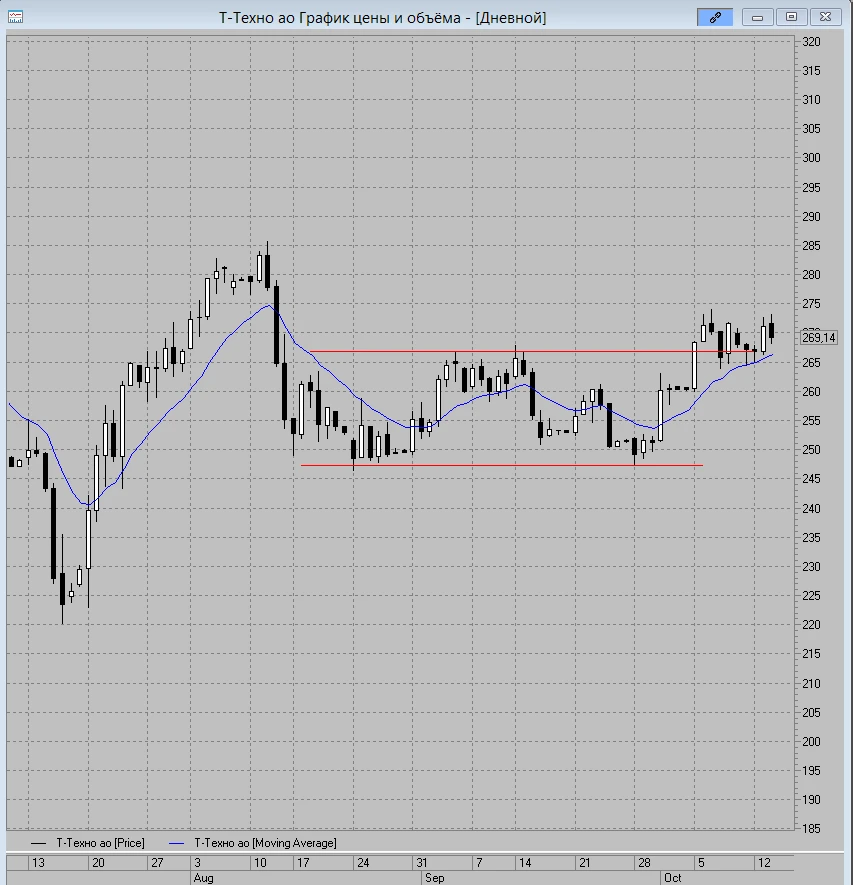Click the 185 price axis label
The height and width of the screenshot is (885, 853).
click(x=812, y=829)
